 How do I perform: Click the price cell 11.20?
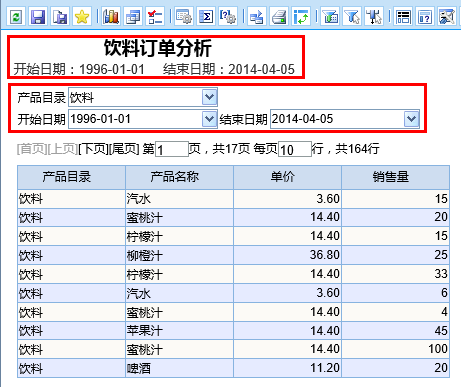(x=287, y=368)
